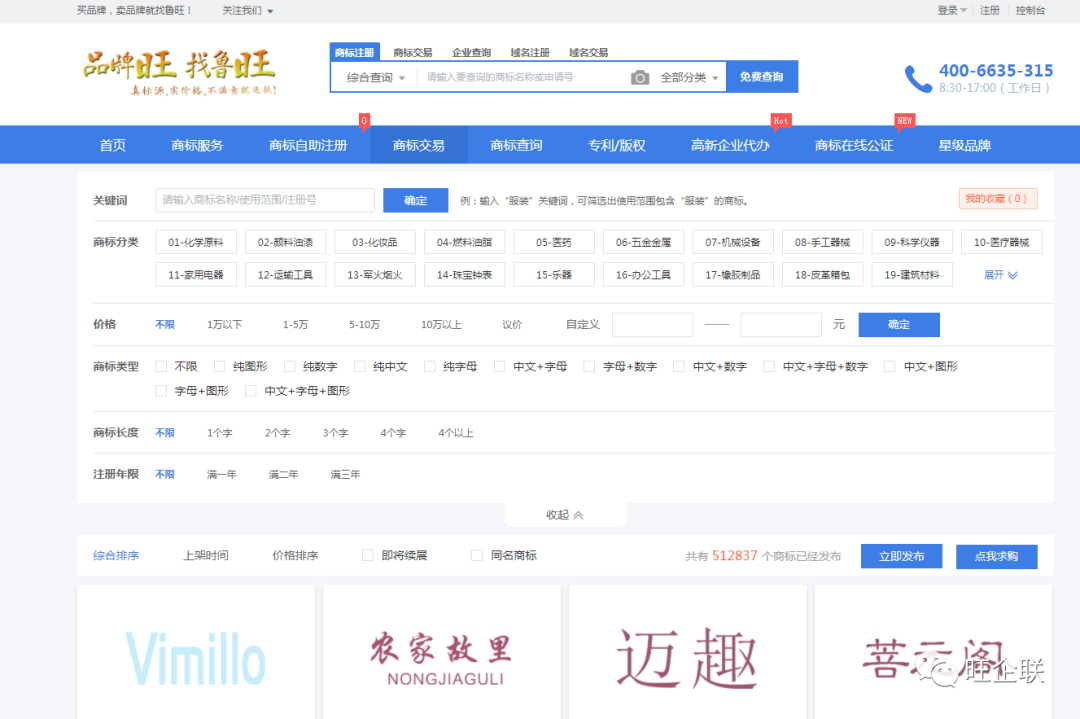Click the keyword input field
This screenshot has width=1080, height=719.
265,200
